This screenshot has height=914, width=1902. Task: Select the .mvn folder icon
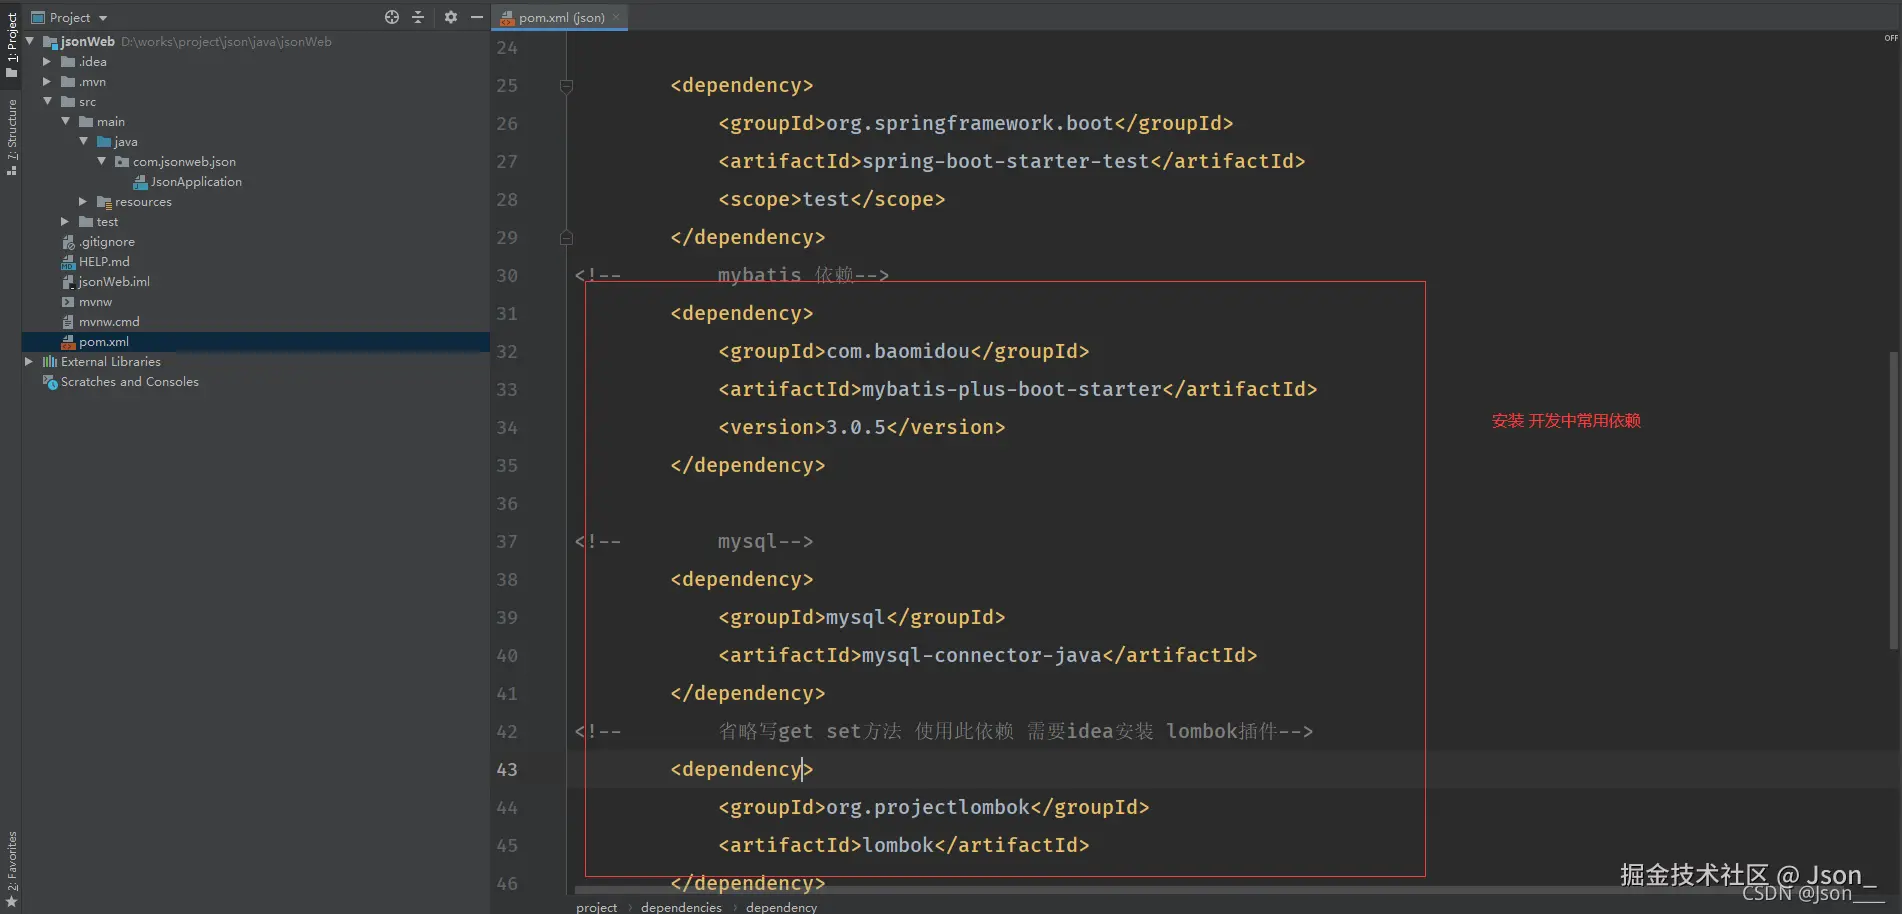coord(68,82)
